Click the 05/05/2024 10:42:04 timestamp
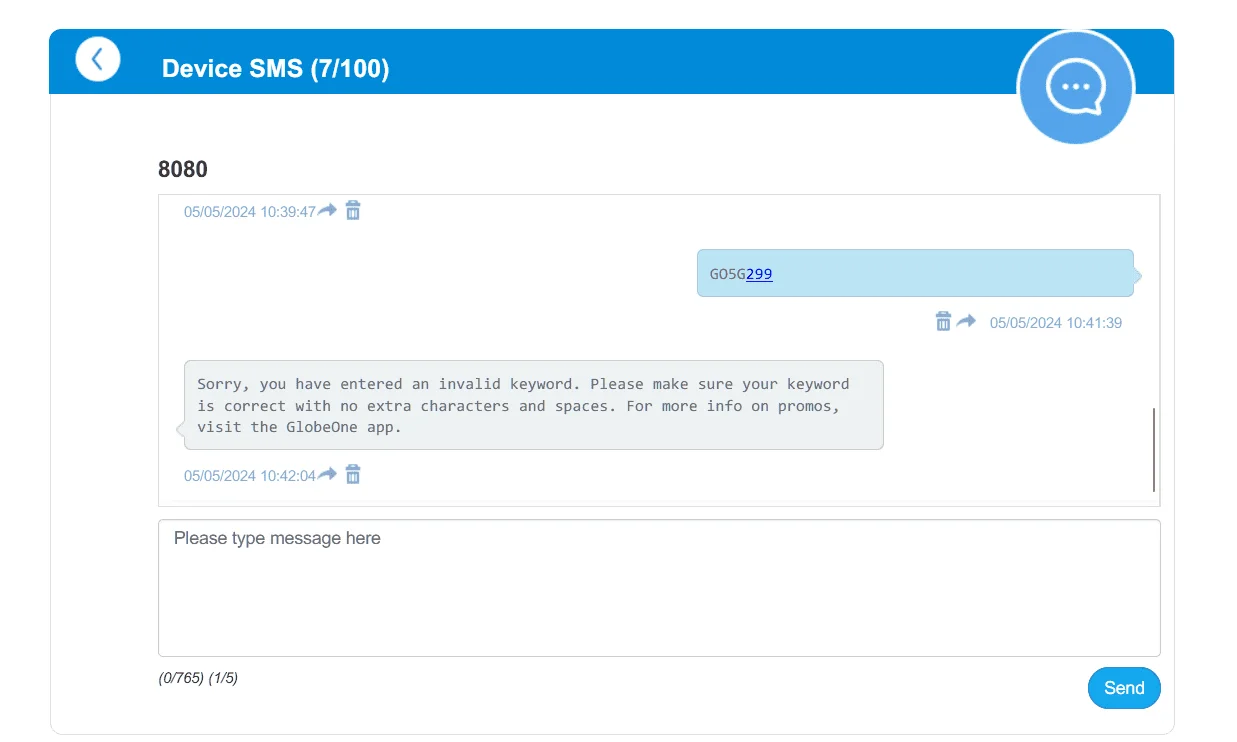 pyautogui.click(x=250, y=476)
